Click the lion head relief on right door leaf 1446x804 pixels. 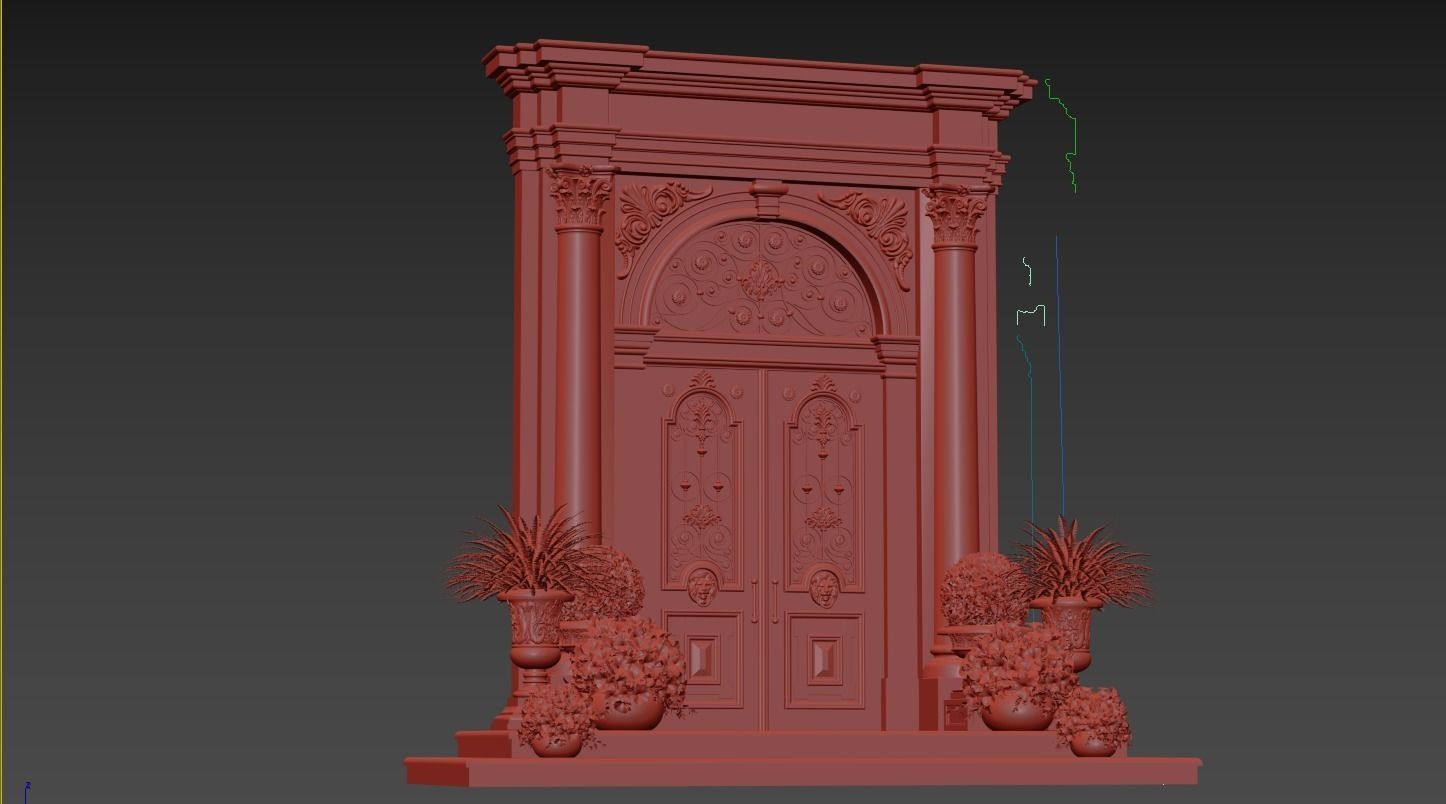pos(824,588)
